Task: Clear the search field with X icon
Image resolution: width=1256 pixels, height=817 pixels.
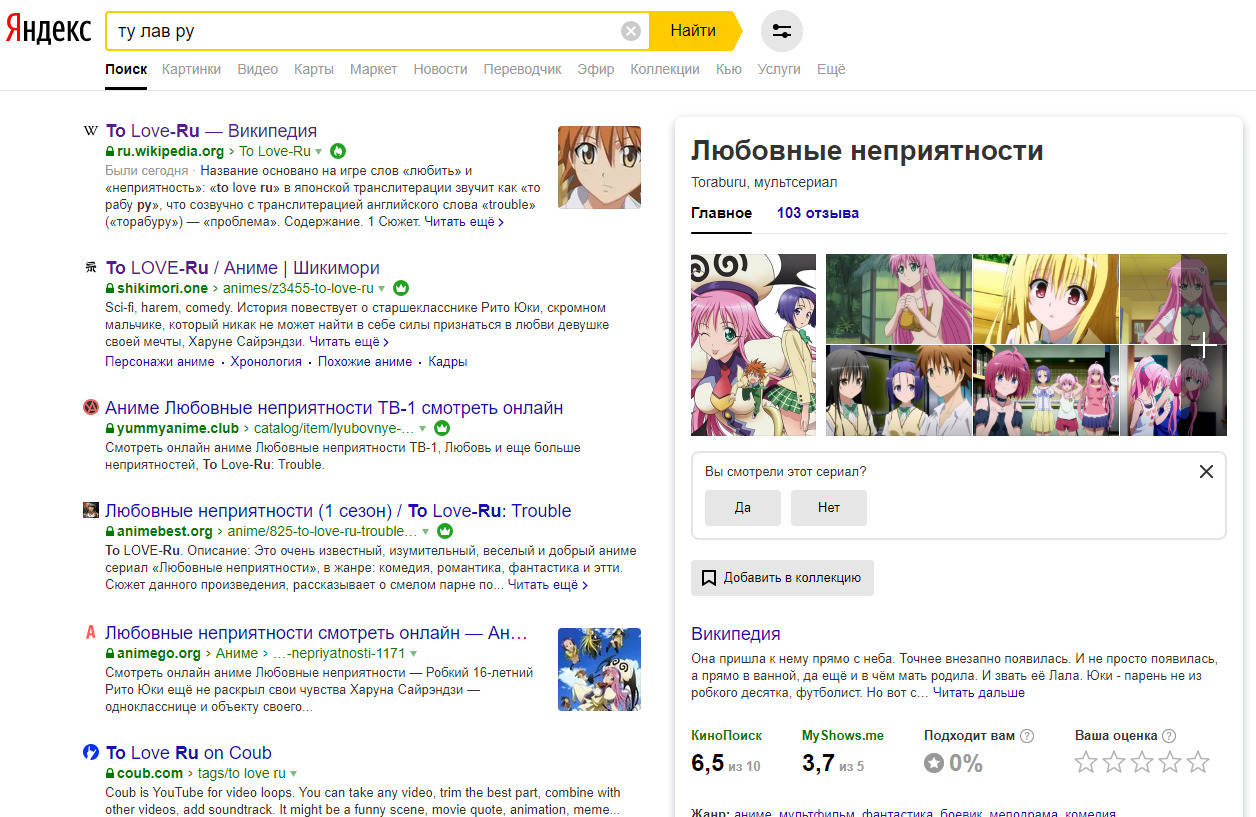Action: (631, 31)
